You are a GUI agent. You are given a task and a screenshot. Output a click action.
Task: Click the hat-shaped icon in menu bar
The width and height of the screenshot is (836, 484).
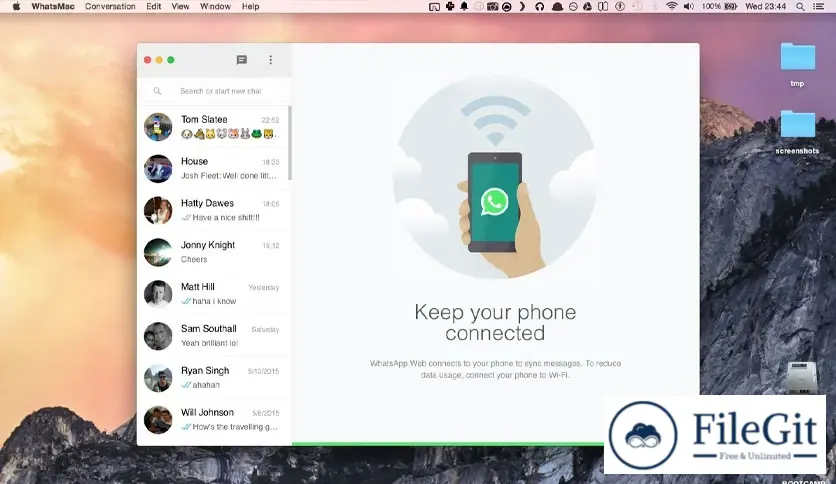(x=557, y=6)
